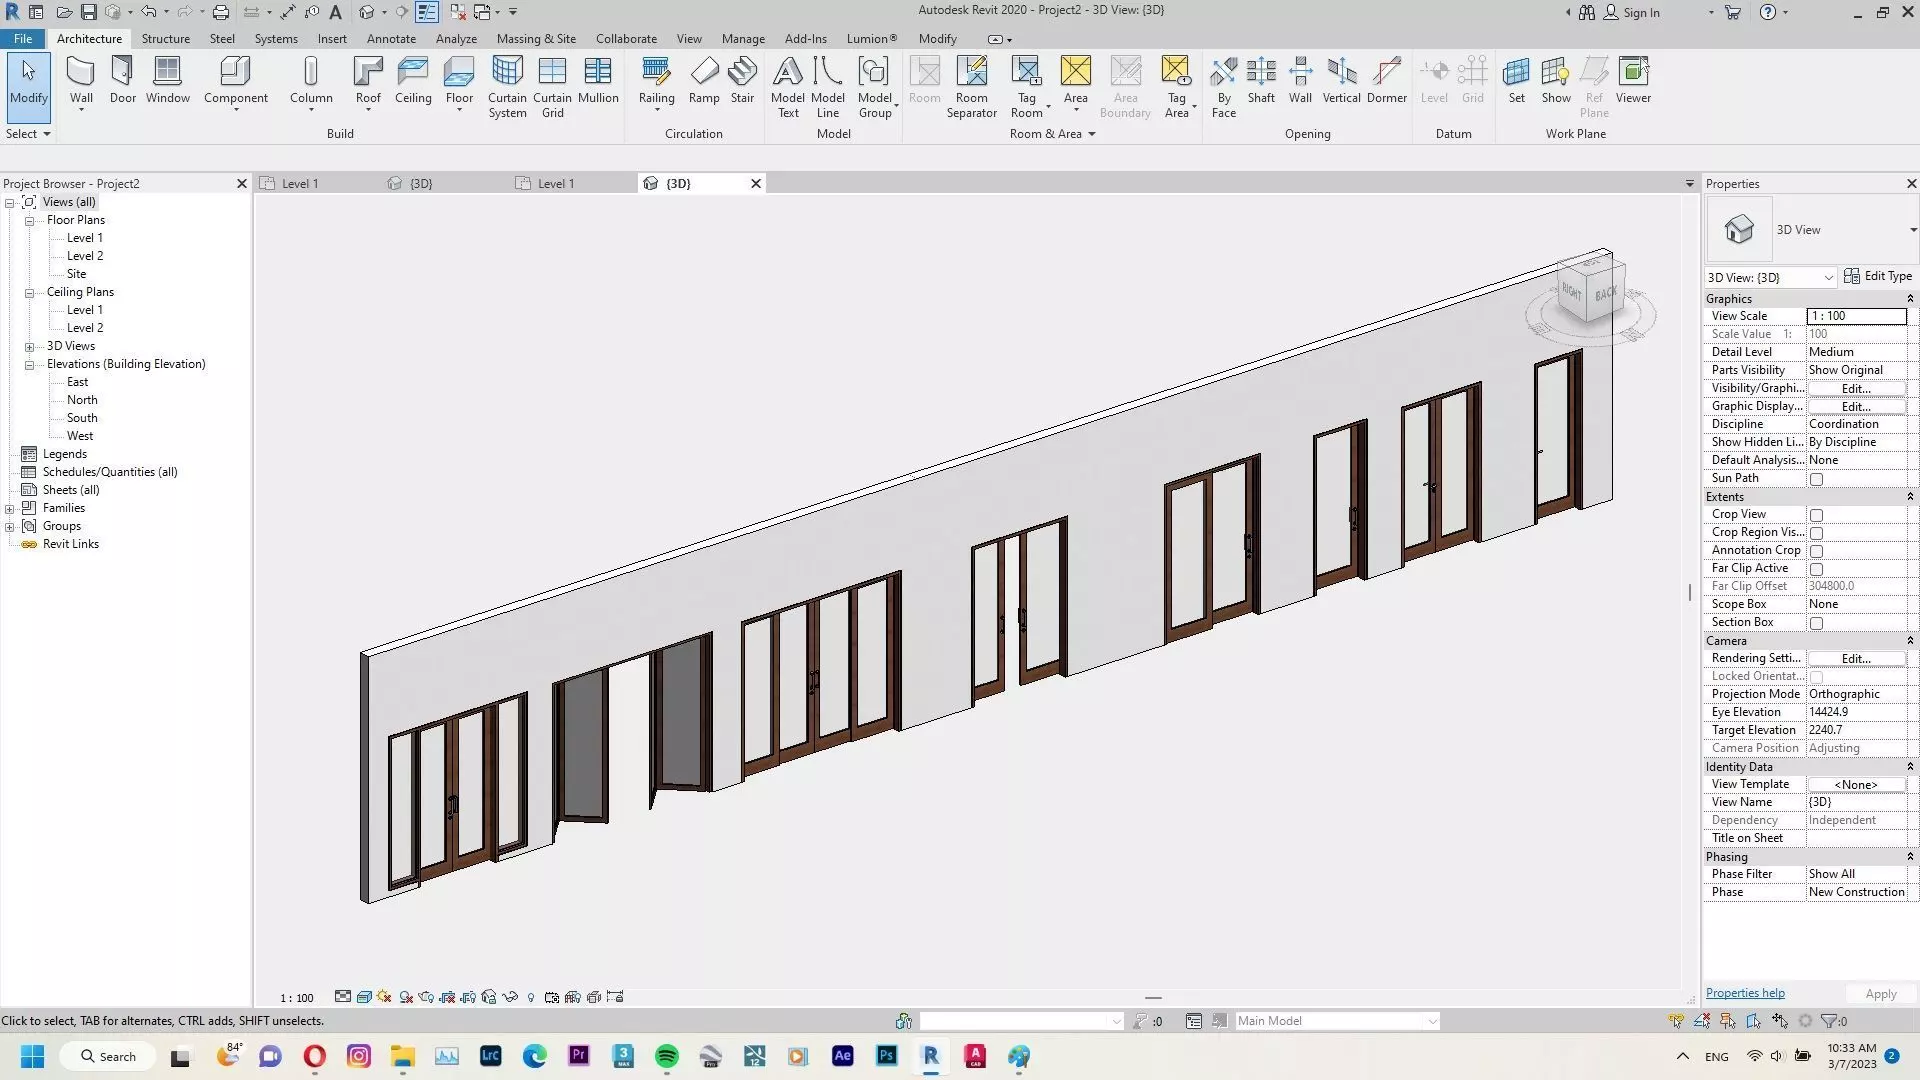Expand the Families tree node
This screenshot has width=1920, height=1080.
tap(10, 508)
